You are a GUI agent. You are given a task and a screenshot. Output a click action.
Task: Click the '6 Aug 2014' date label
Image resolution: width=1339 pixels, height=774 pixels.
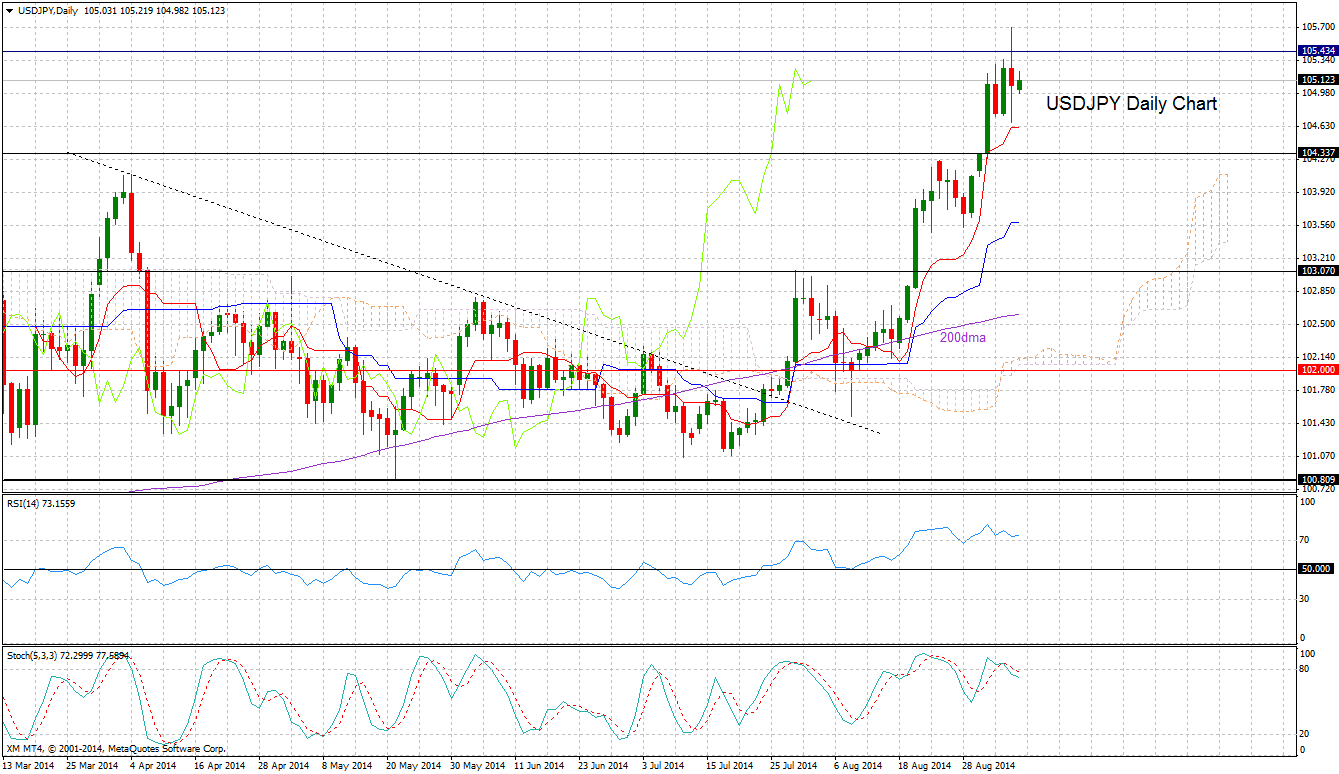coord(856,766)
